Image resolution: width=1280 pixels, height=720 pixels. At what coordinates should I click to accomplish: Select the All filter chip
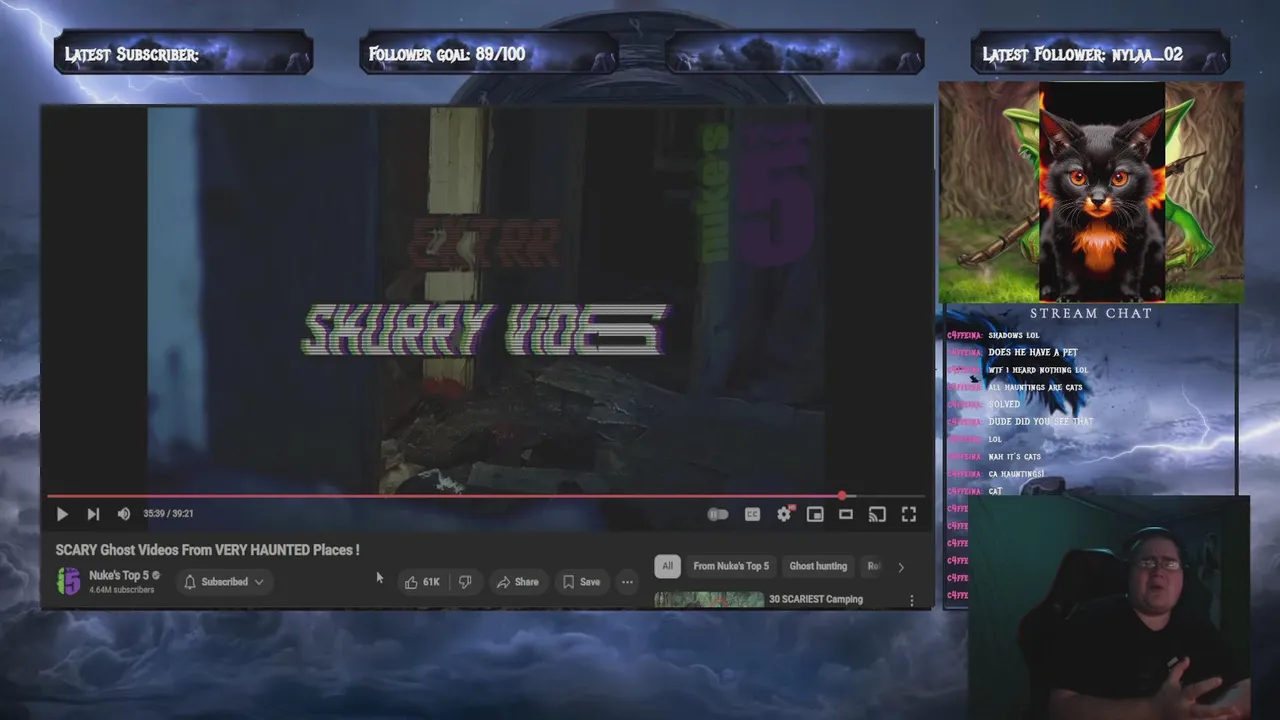click(x=667, y=566)
